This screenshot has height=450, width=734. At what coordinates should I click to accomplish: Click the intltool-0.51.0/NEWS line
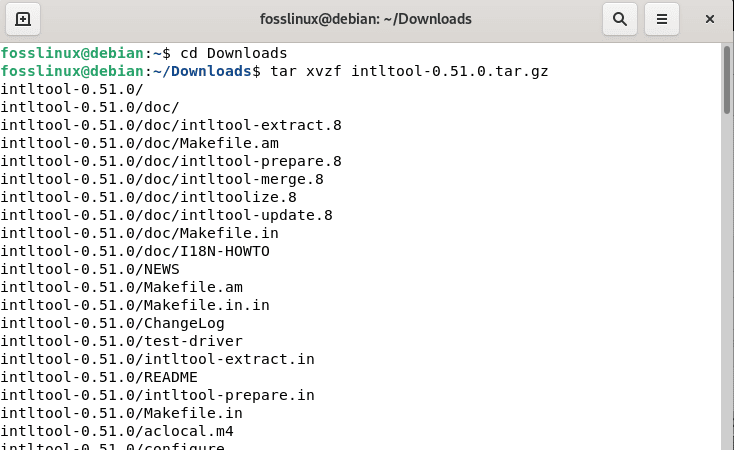tap(90, 269)
